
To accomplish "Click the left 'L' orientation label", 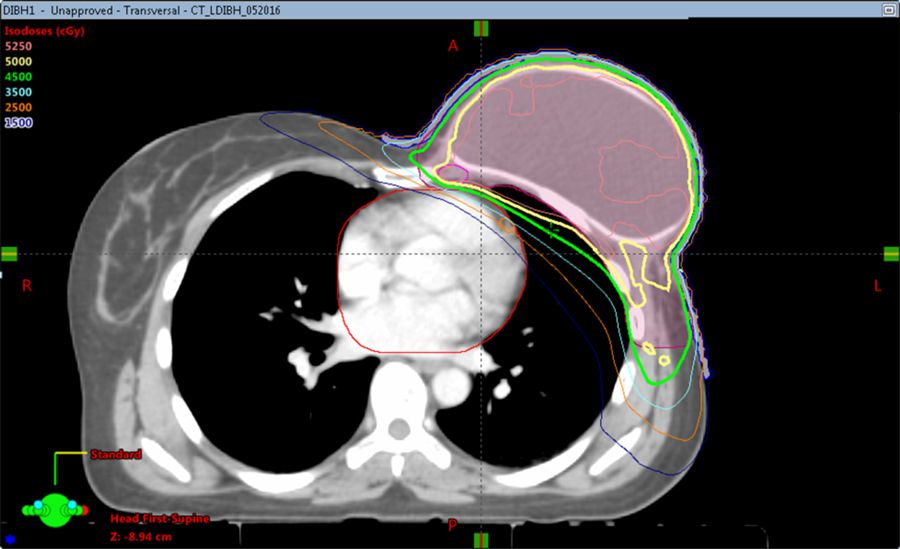I will [878, 286].
